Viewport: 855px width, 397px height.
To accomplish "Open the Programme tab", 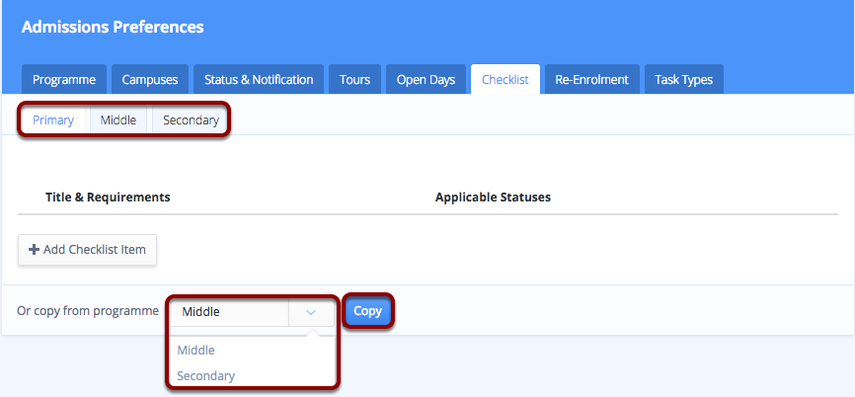I will 64,80.
